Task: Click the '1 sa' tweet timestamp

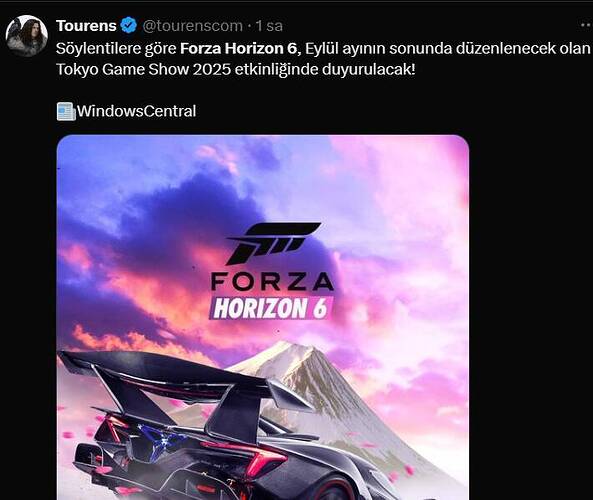Action: click(x=269, y=26)
